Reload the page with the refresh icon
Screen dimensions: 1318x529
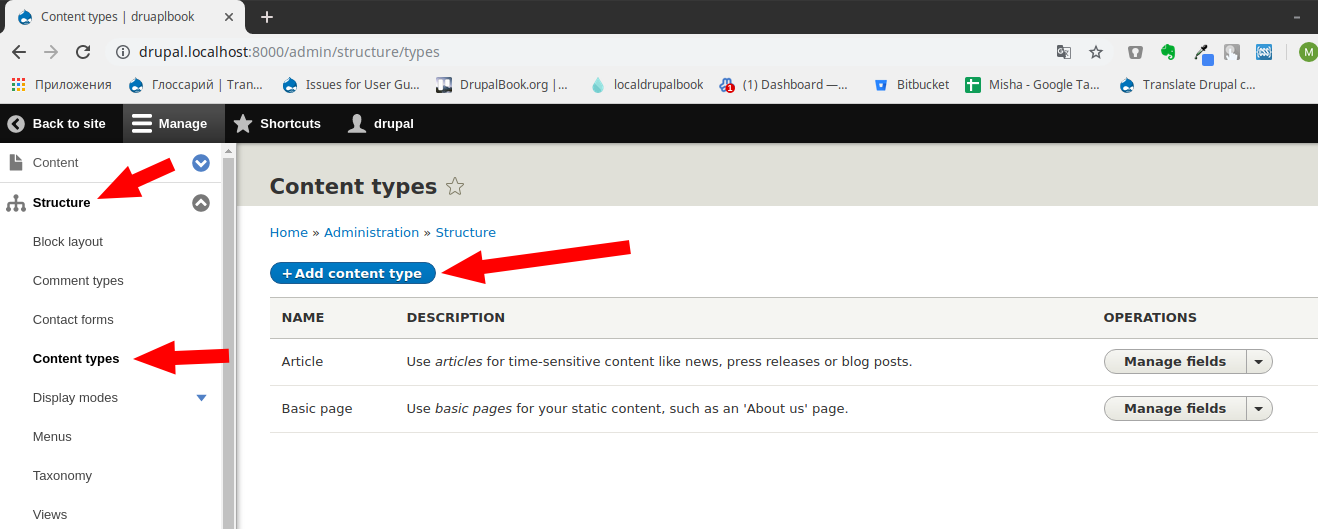(x=83, y=52)
